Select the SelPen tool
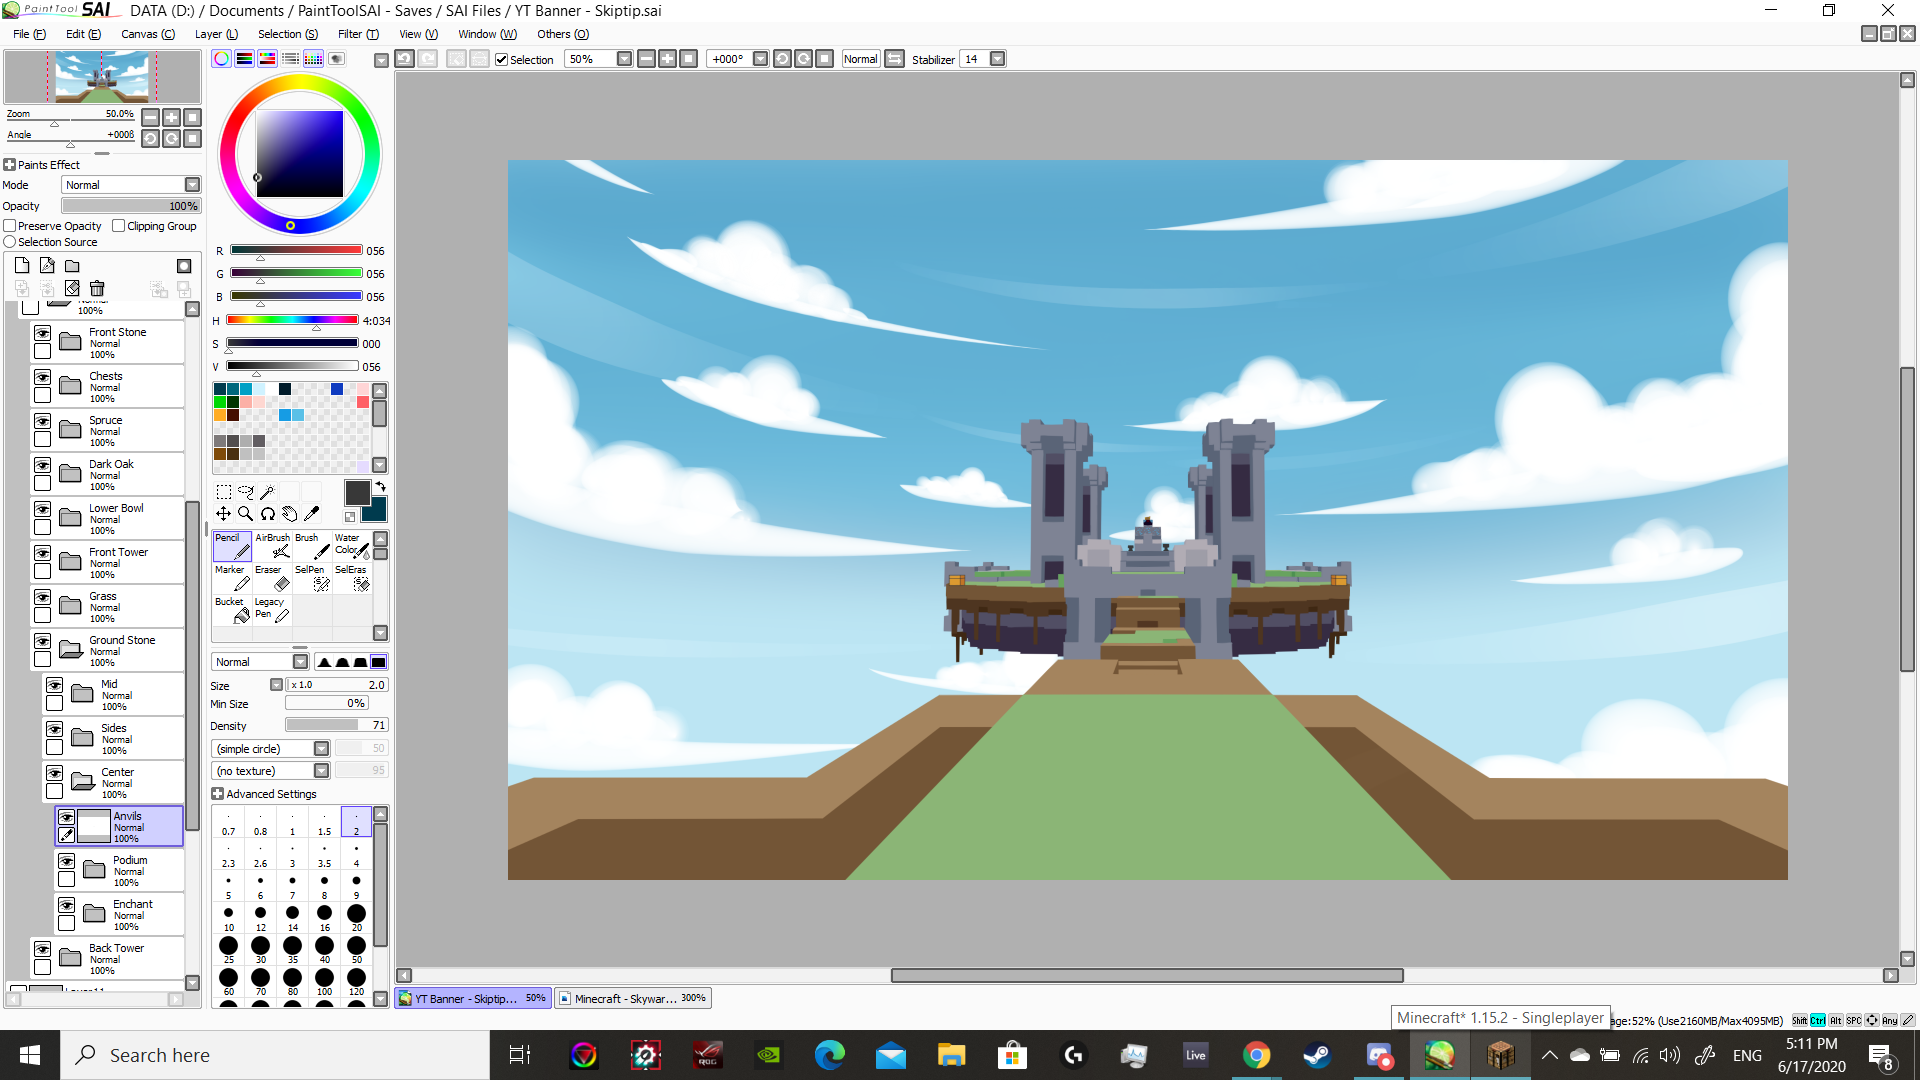Screen dimensions: 1920x1080 [x=312, y=578]
